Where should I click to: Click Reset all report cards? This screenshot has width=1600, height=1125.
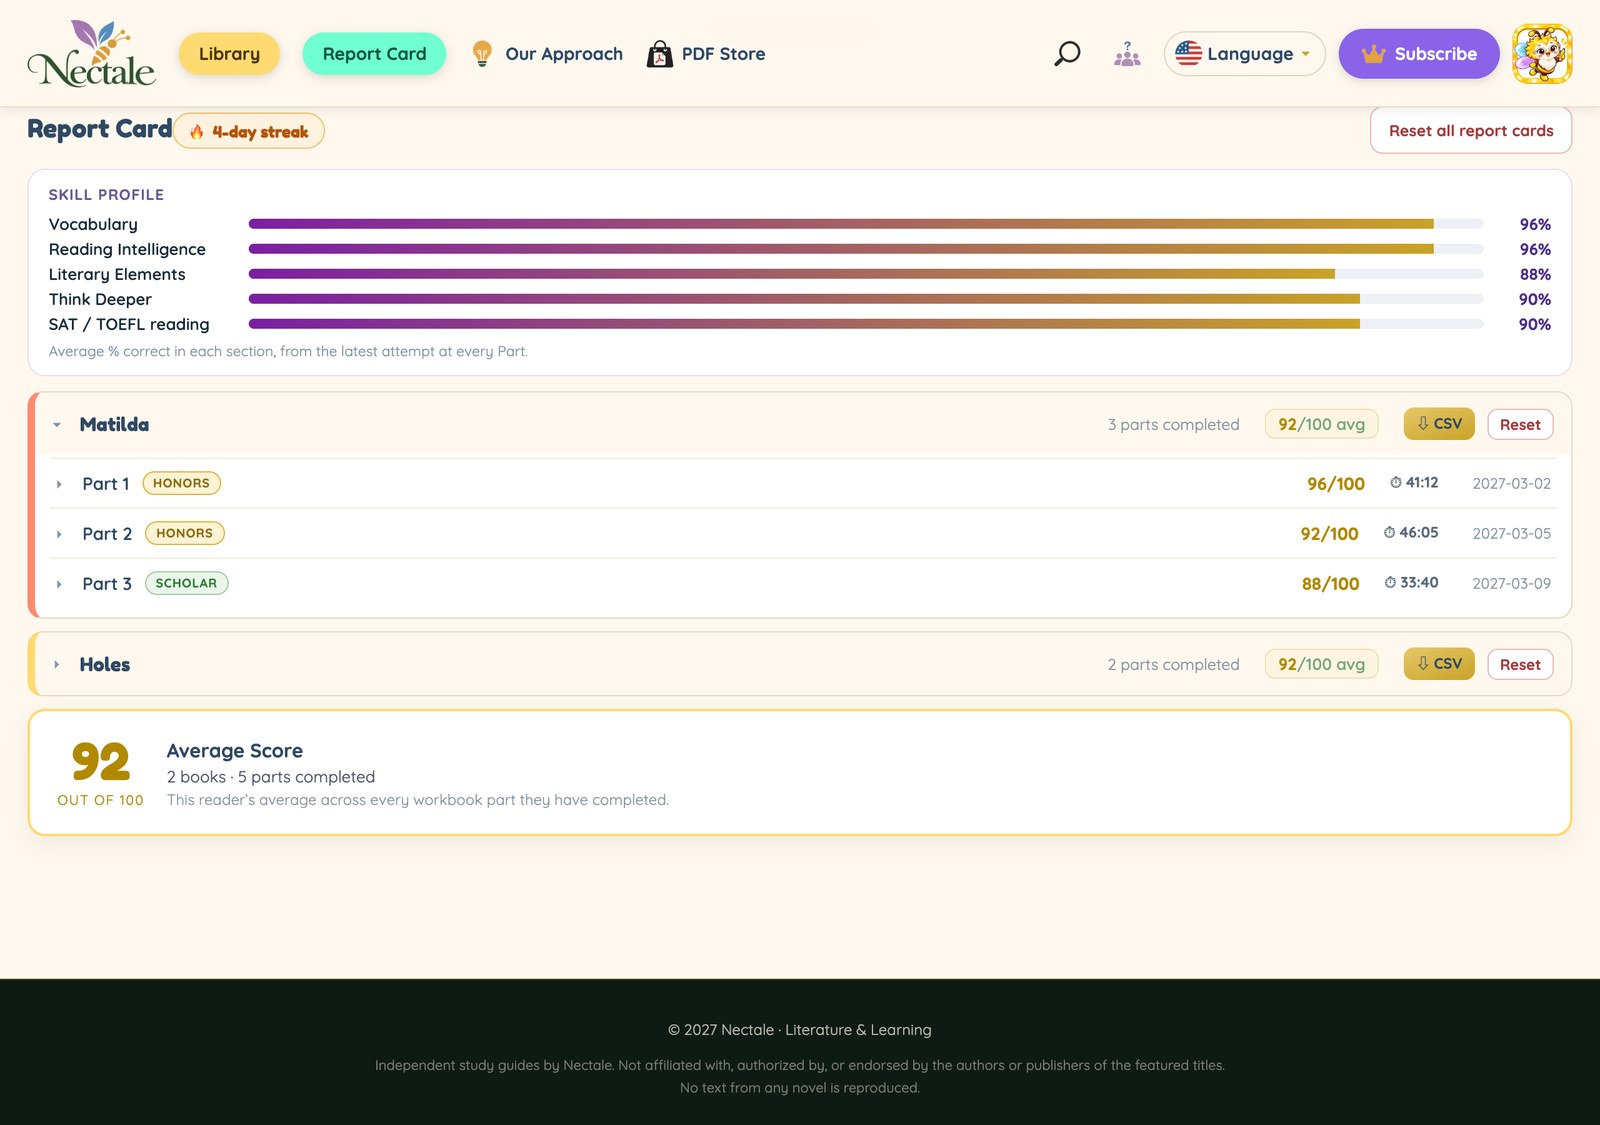tap(1471, 131)
